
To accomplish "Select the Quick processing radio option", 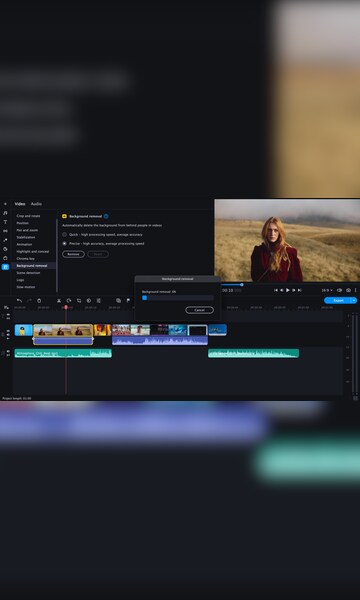I will [64, 235].
